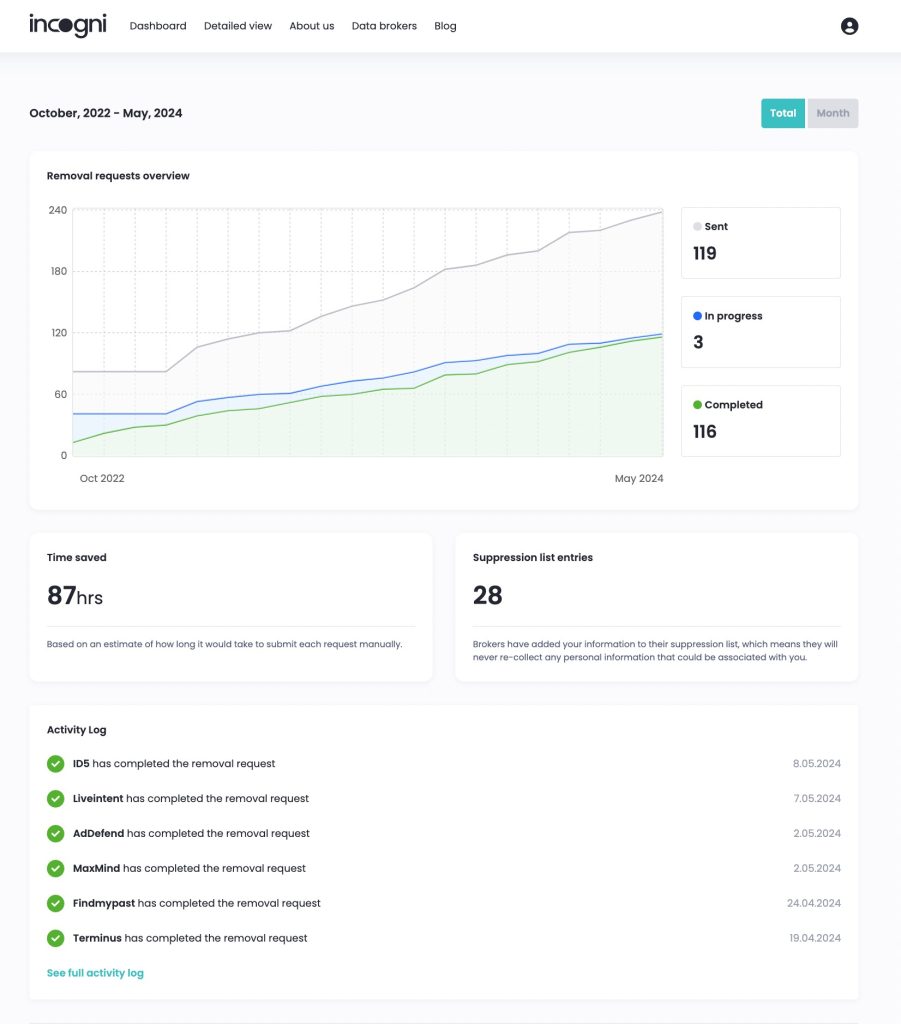Viewport: 901px width, 1024px height.
Task: Navigate to Data brokers
Action: click(384, 26)
